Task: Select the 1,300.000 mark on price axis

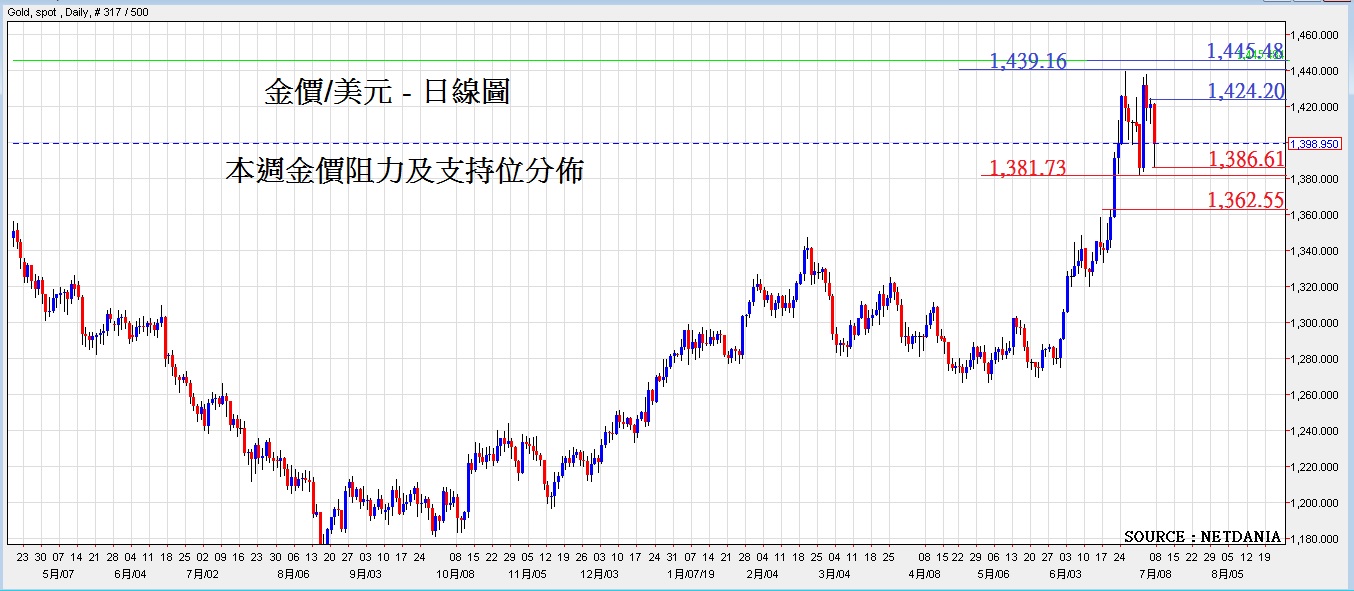Action: pos(1315,323)
